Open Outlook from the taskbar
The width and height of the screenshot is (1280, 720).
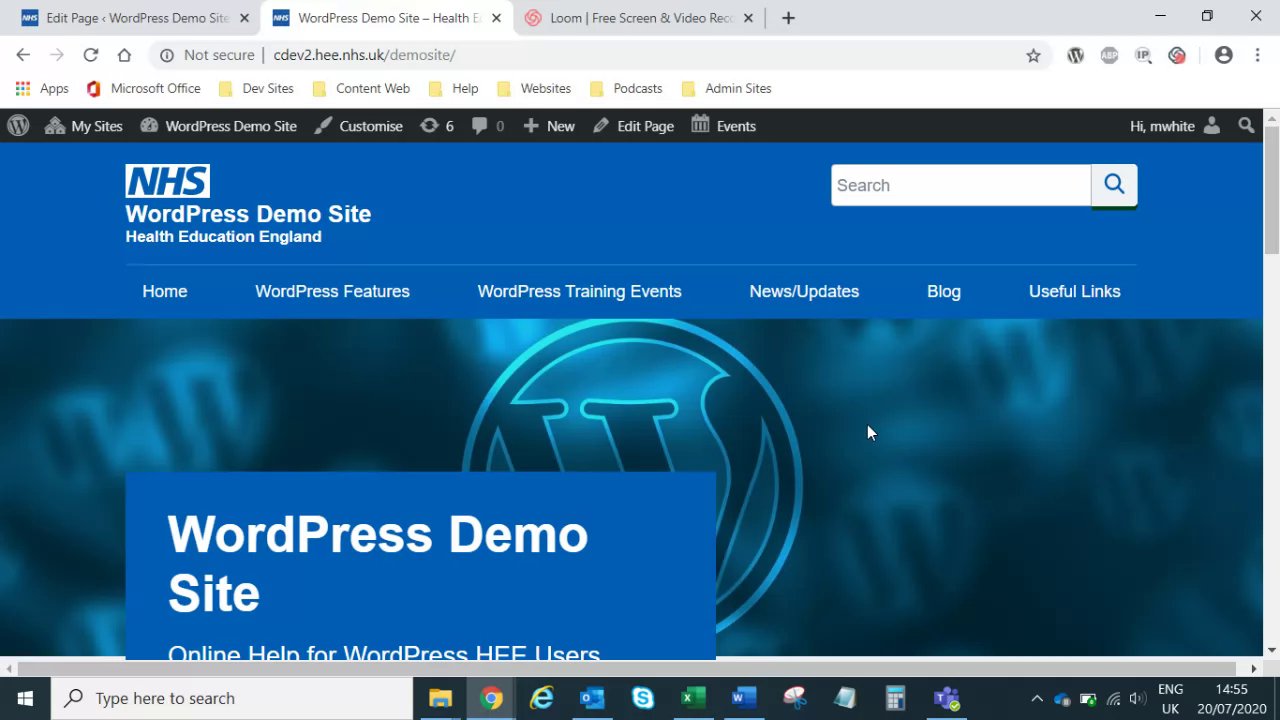click(592, 698)
